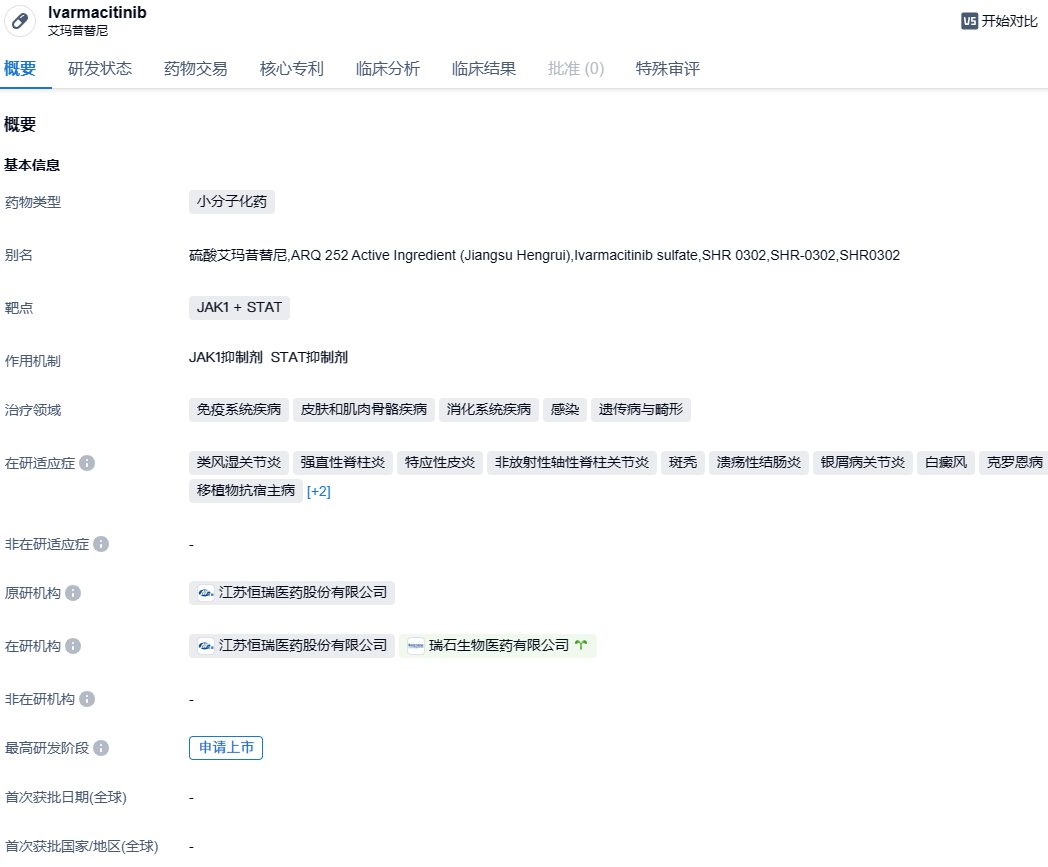This screenshot has width=1048, height=867.
Task: Open the JAK1 + STAT target tag
Action: 239,308
